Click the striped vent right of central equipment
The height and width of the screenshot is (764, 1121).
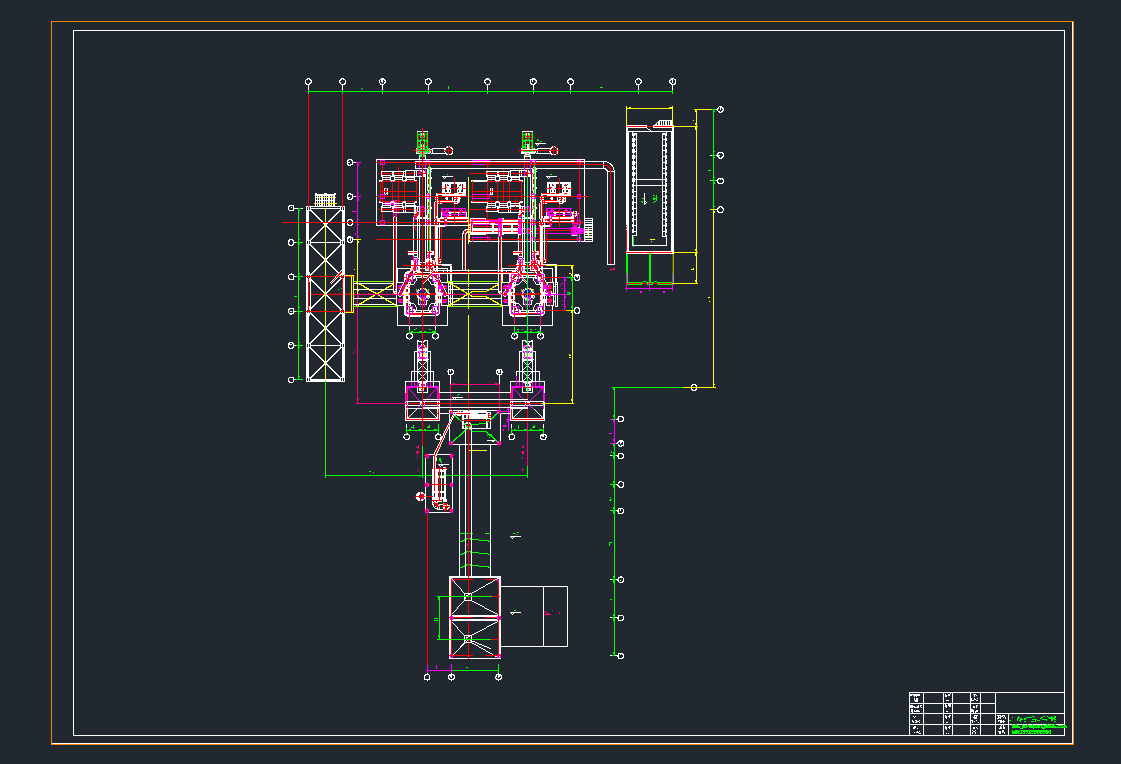588,229
